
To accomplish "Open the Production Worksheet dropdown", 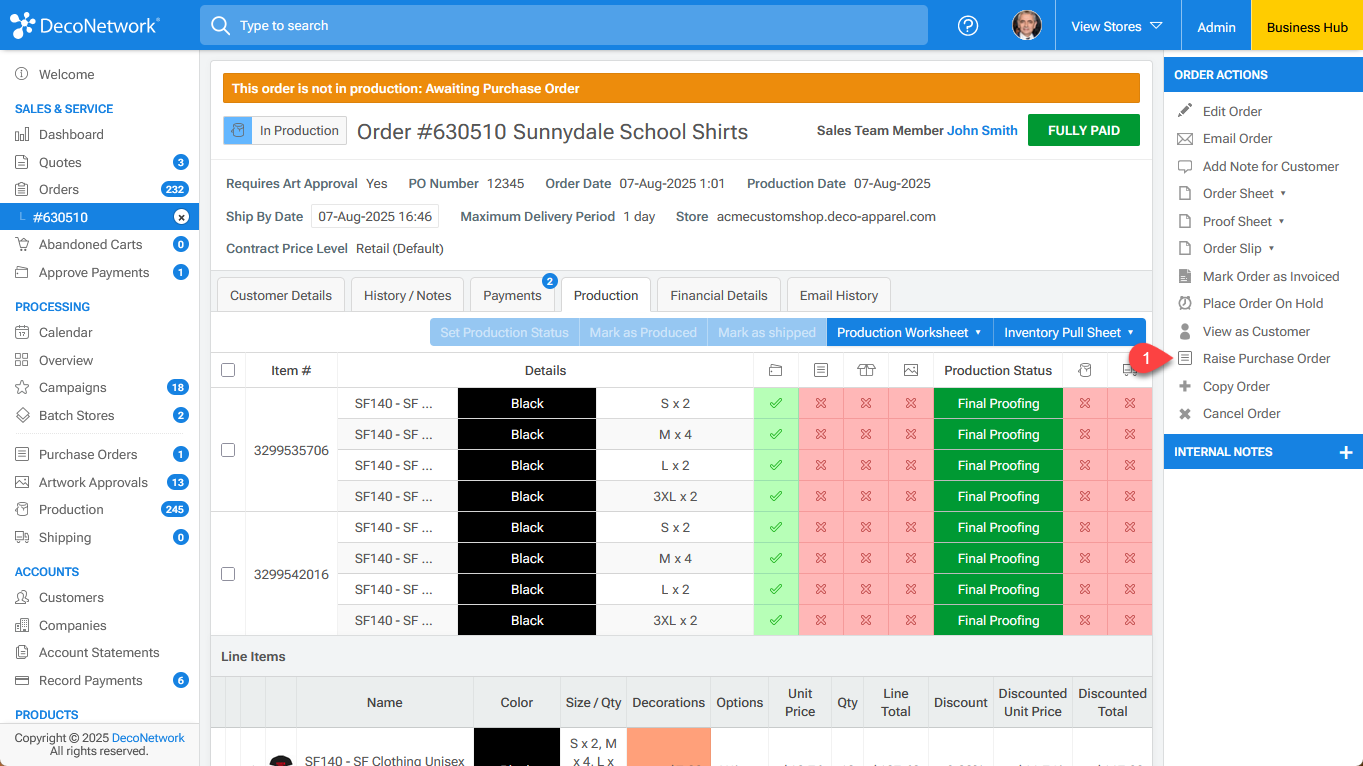I will 908,331.
